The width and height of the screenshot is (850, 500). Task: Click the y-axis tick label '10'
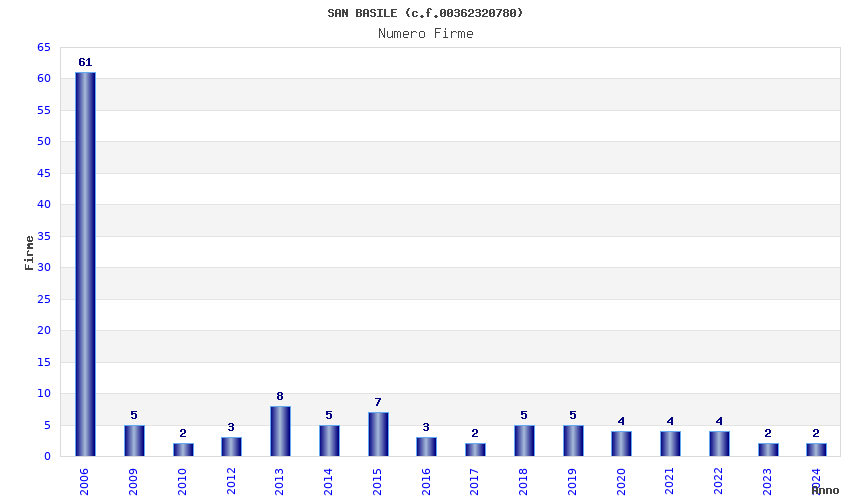pos(44,393)
